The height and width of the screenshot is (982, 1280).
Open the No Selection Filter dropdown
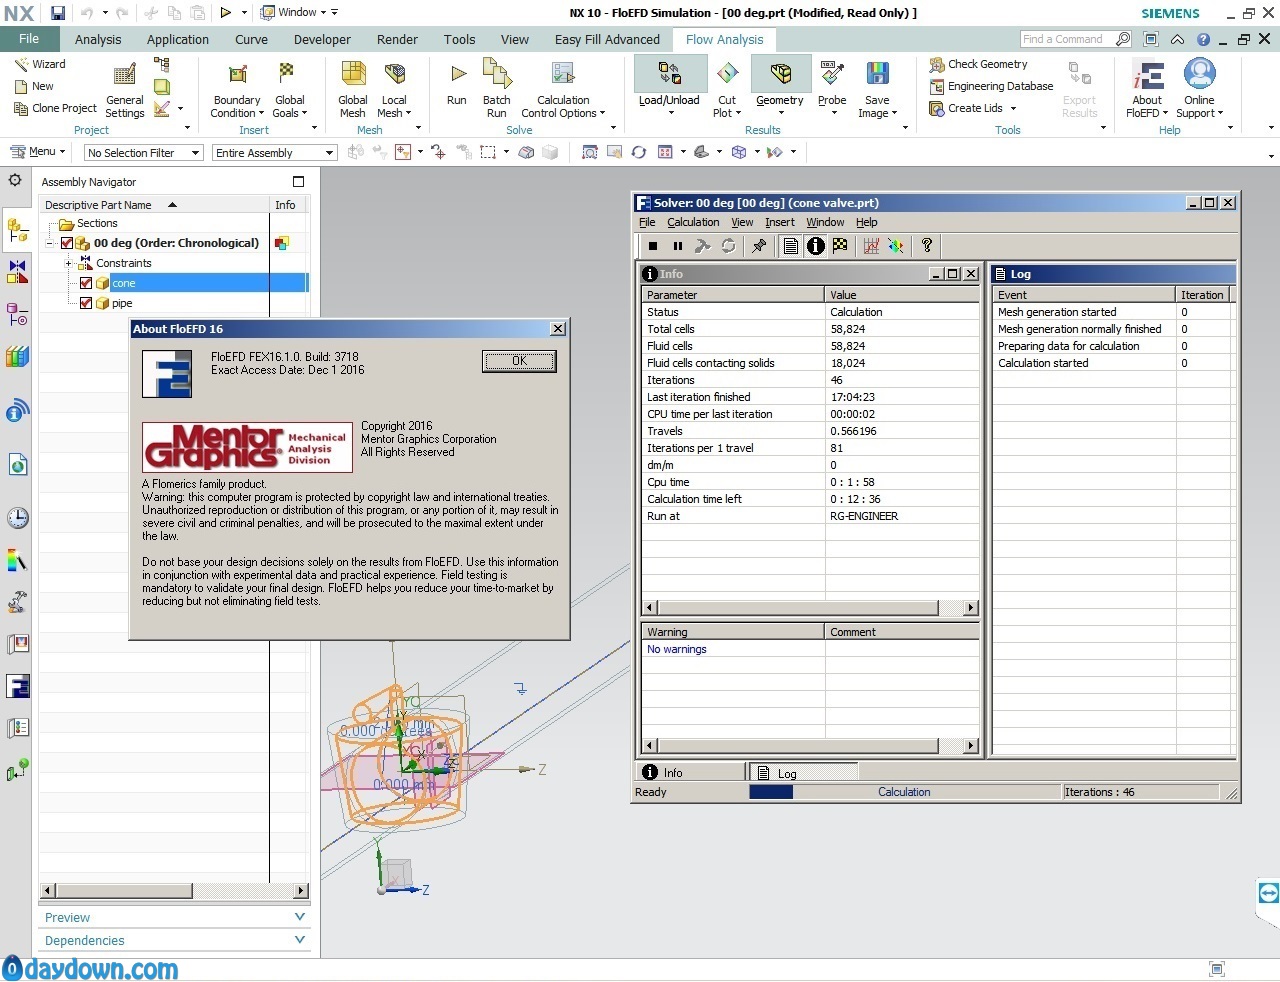144,153
